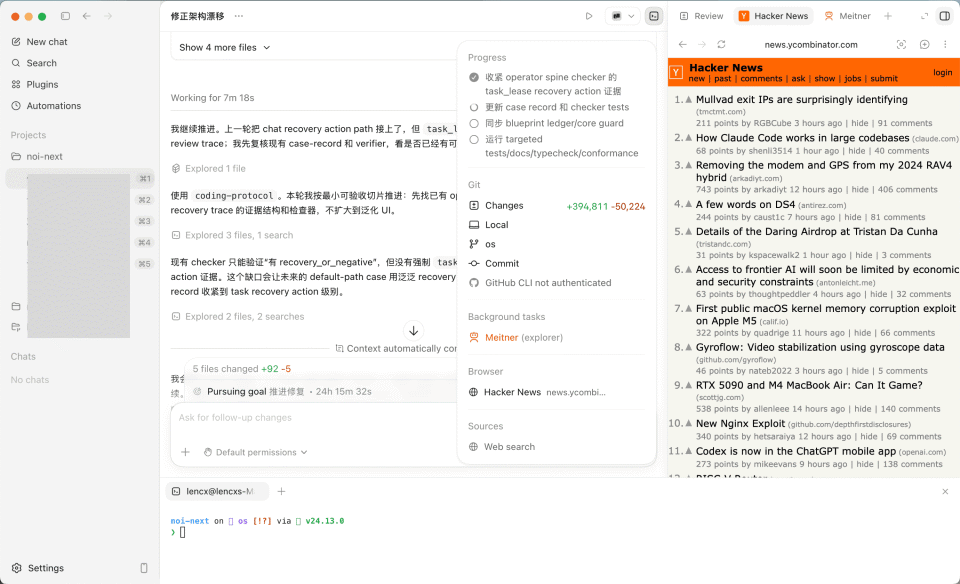Open the Review tab
Image resolution: width=960 pixels, height=584 pixels.
pos(702,16)
